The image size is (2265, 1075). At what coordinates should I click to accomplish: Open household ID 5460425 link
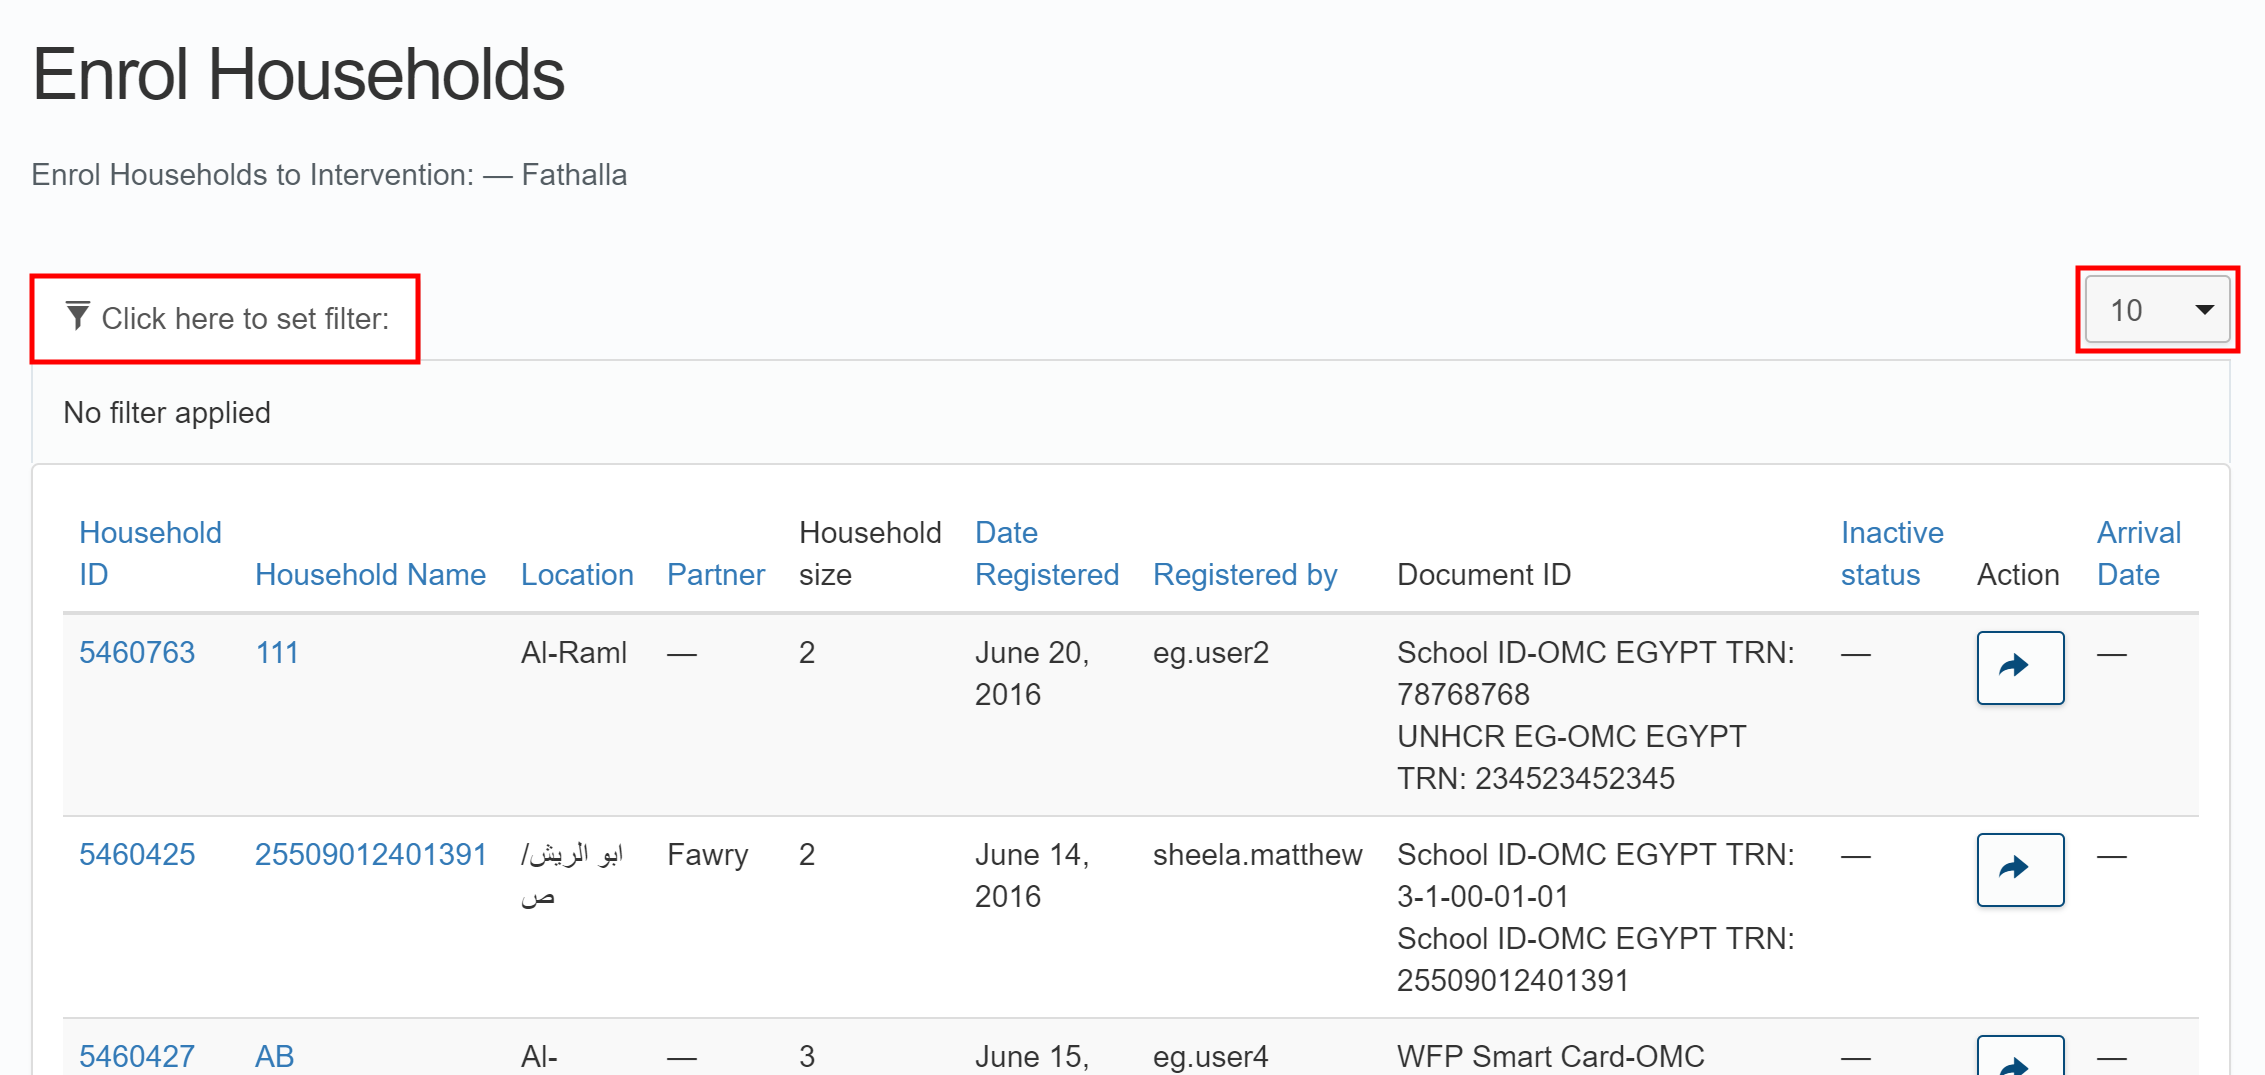[x=137, y=855]
